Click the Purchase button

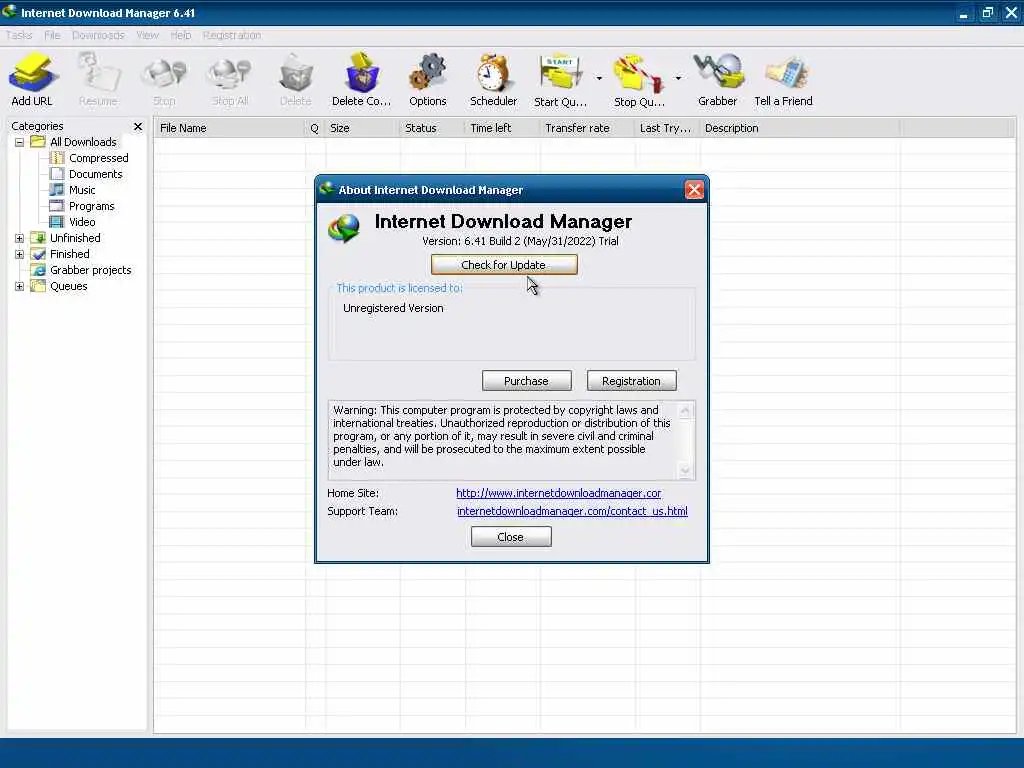point(526,381)
